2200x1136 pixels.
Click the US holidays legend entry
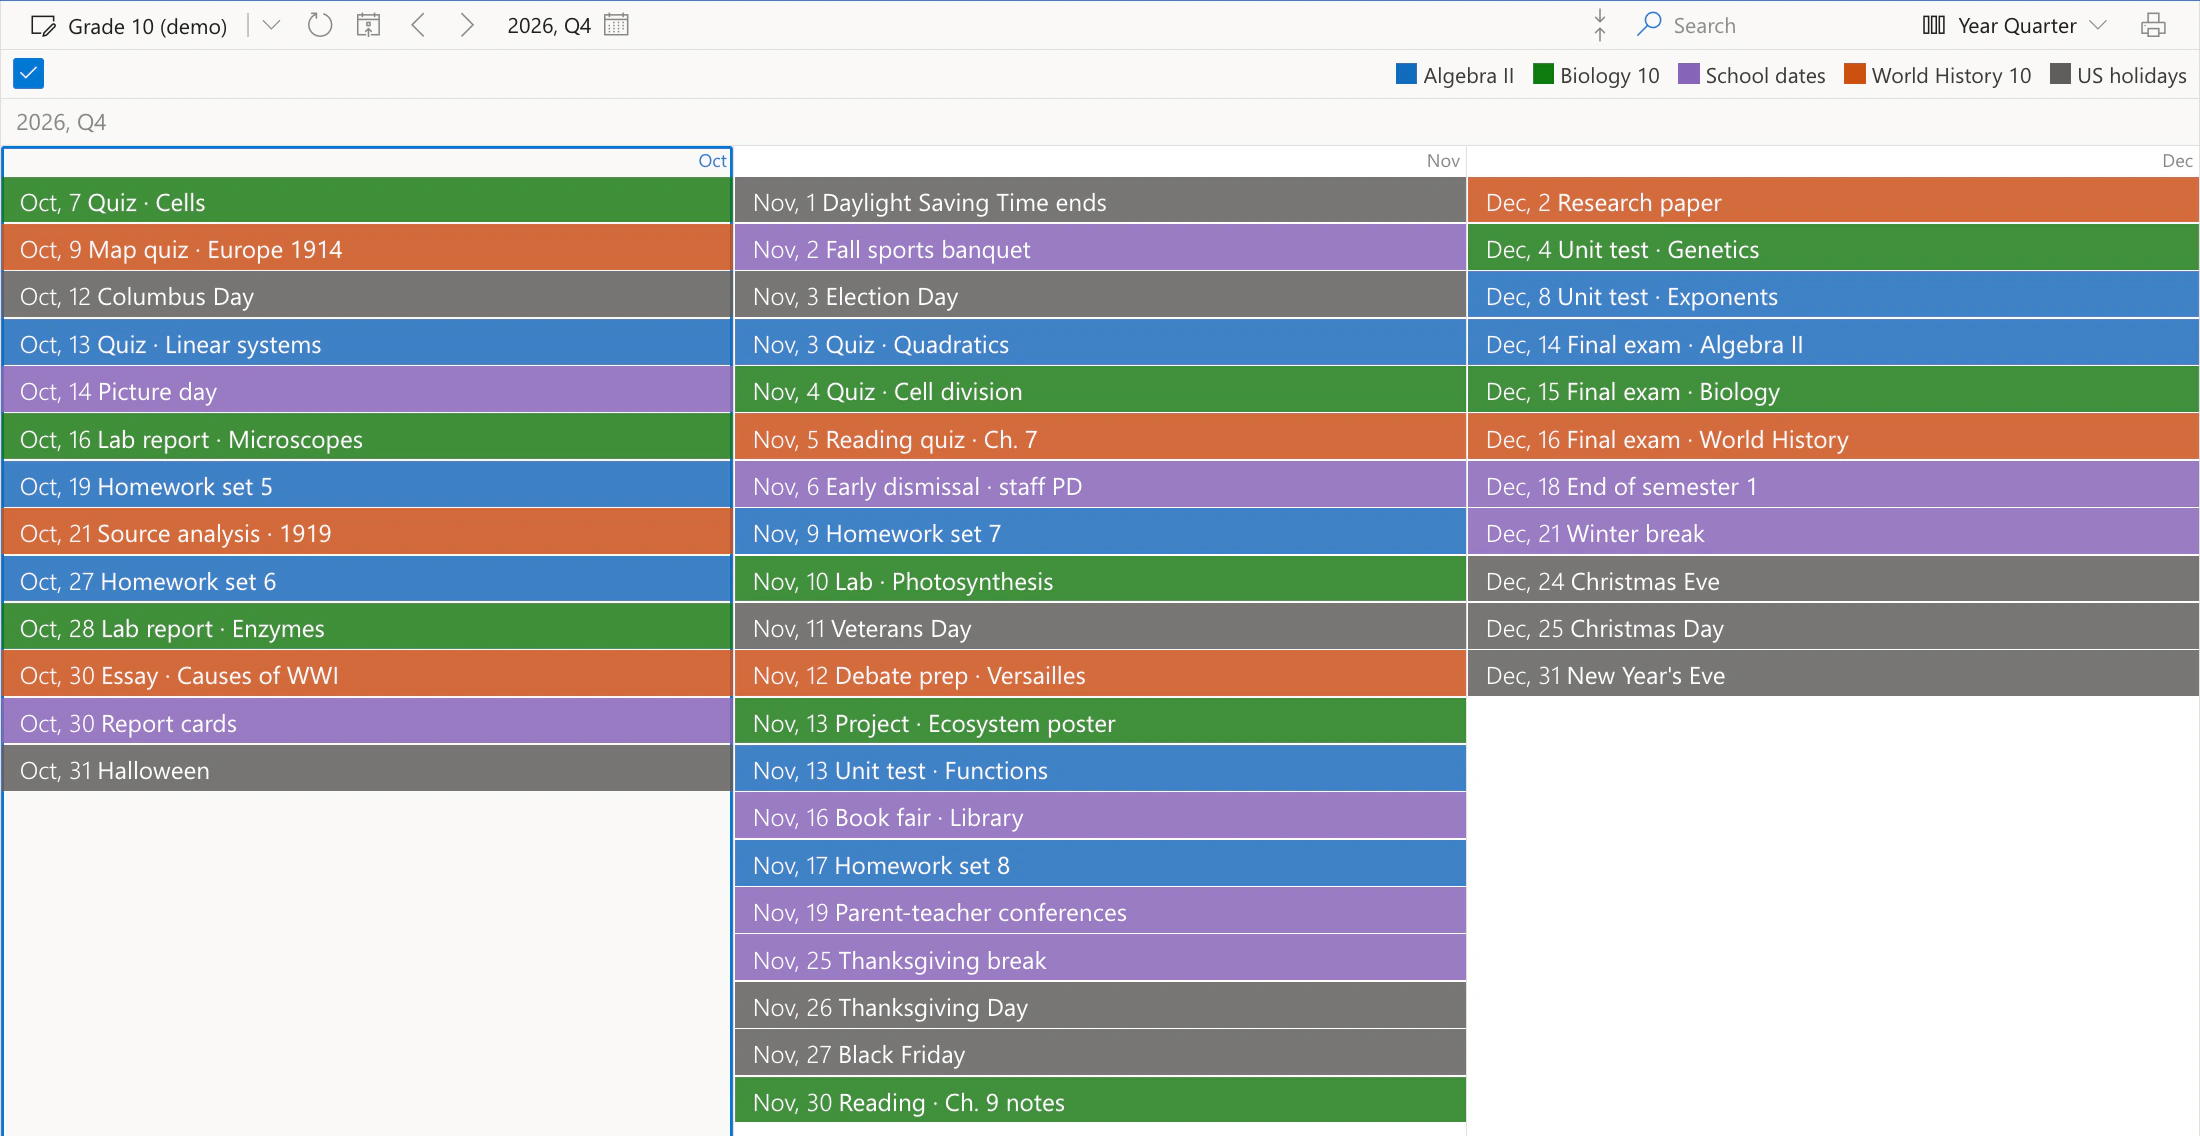pos(2118,75)
